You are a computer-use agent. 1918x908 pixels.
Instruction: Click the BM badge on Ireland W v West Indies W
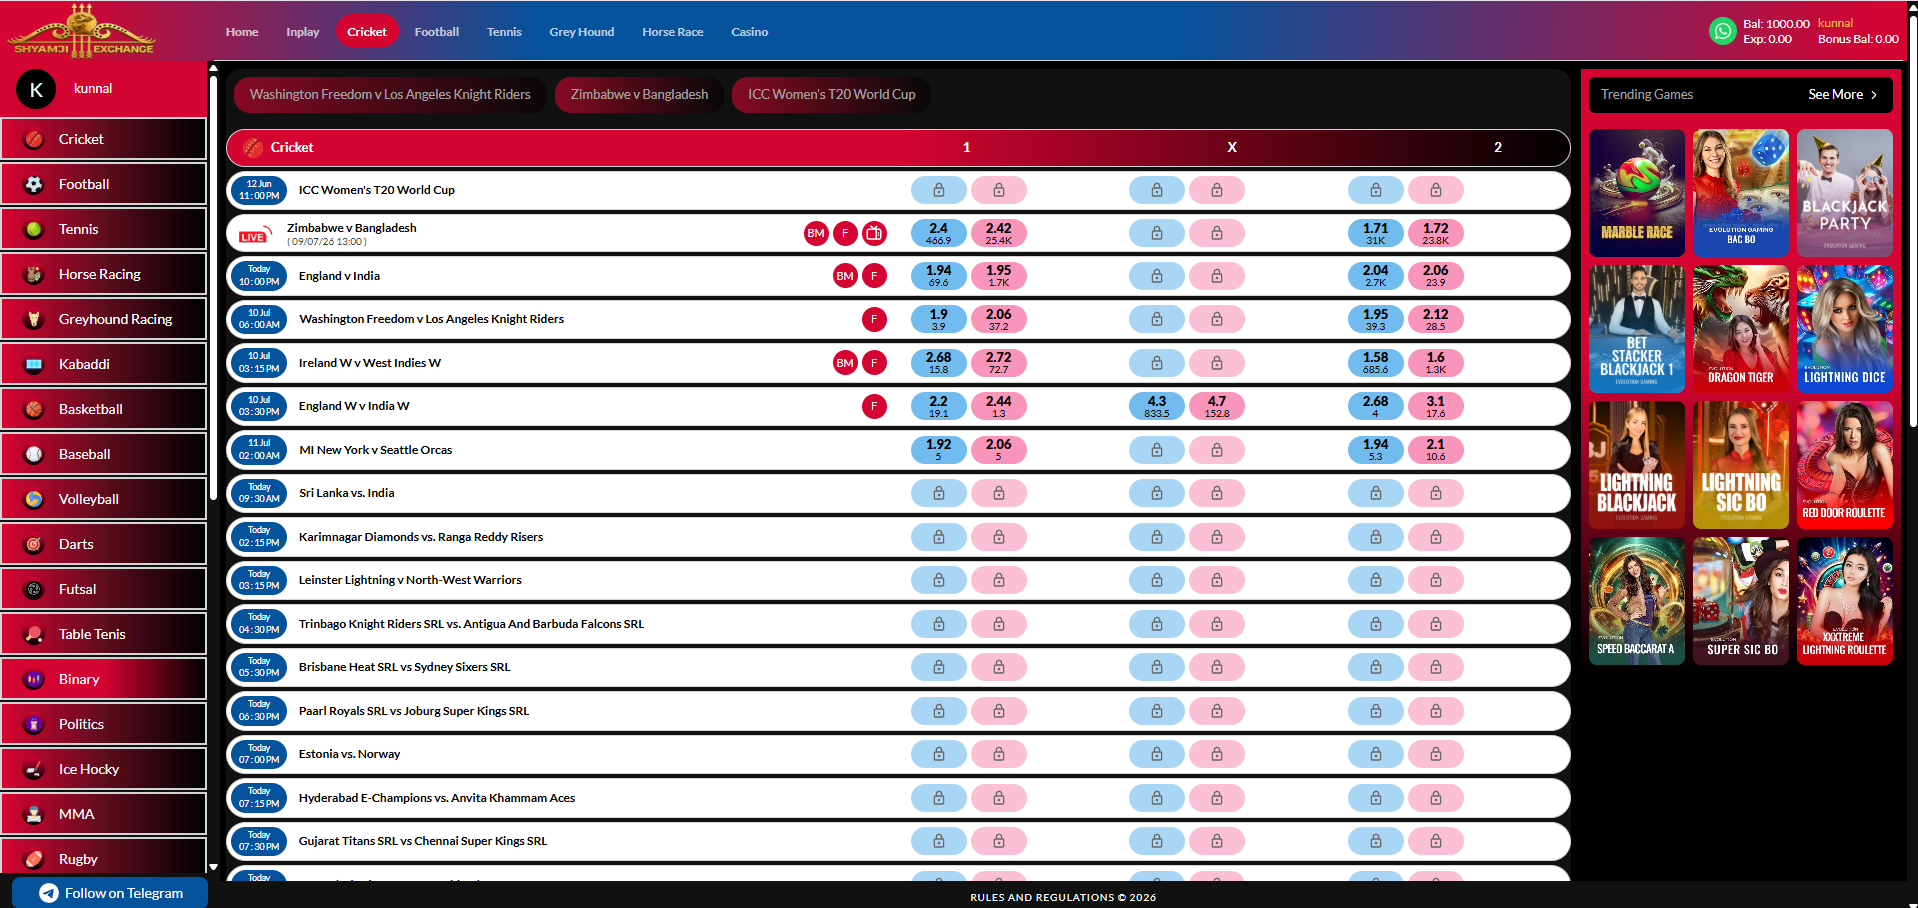coord(845,363)
